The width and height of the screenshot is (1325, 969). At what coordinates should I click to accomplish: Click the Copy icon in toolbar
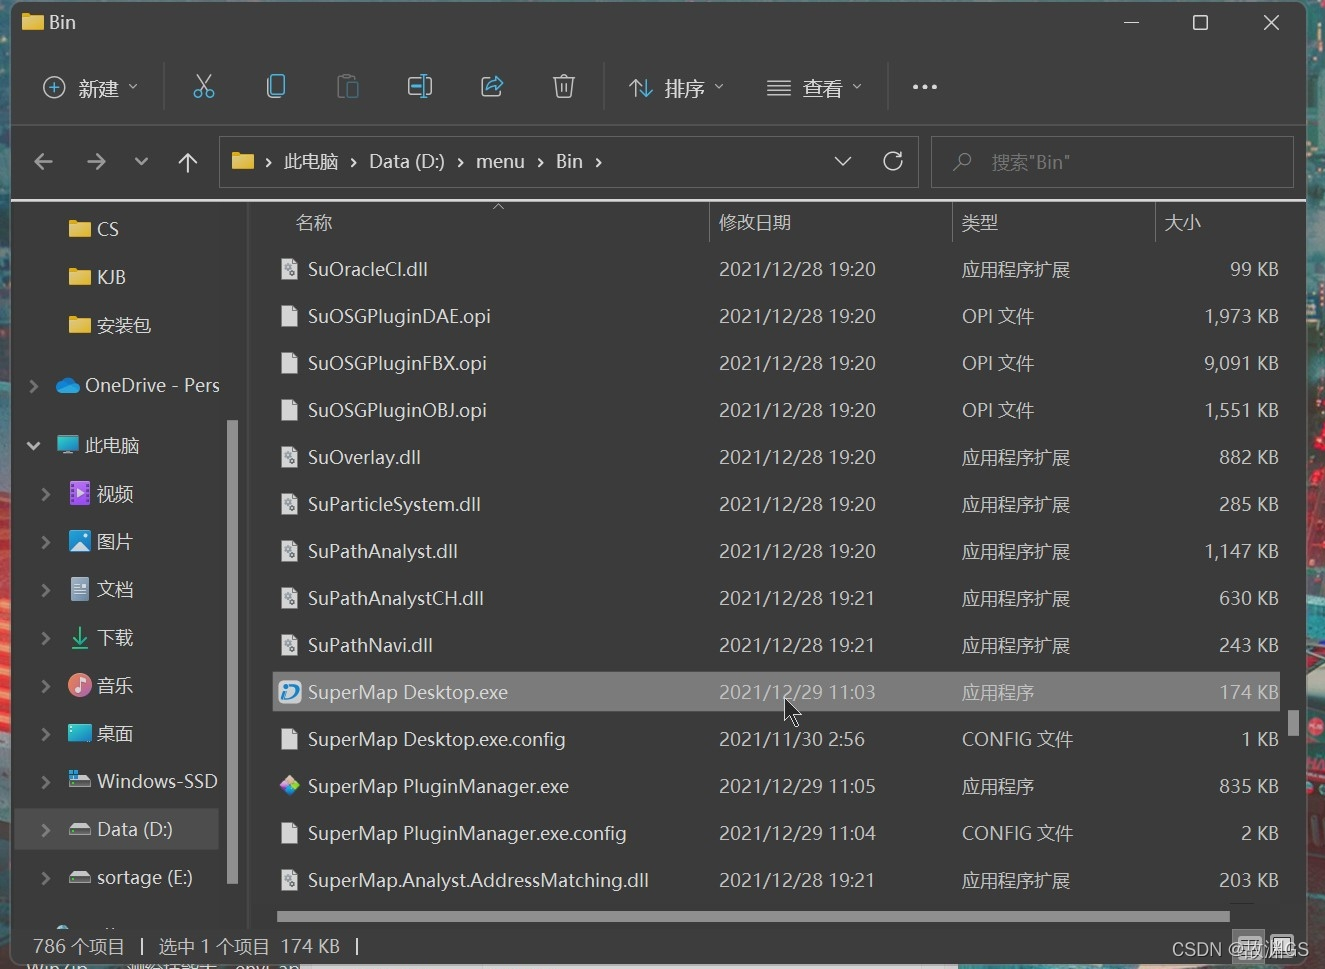(276, 87)
